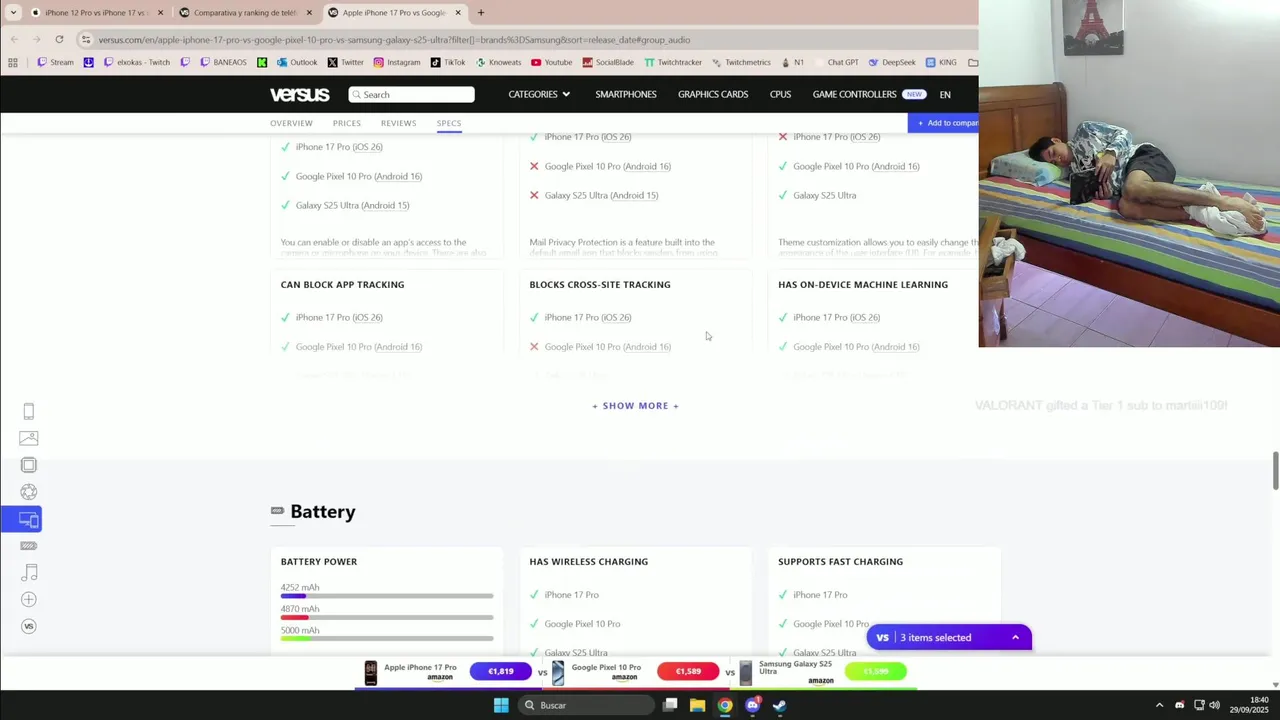This screenshot has height=720, width=1280.
Task: Open File Explorer from taskbar
Action: click(697, 705)
